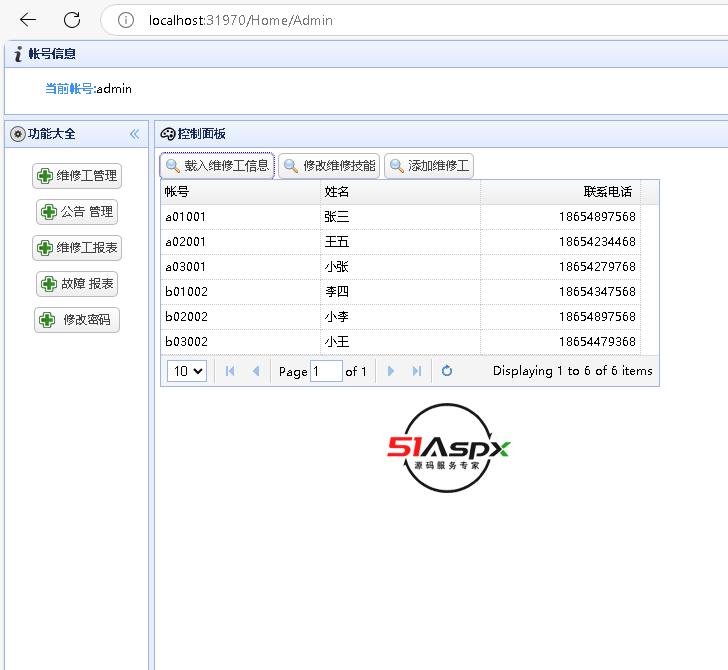
Task: Refresh the grid with the reload icon
Action: [447, 371]
